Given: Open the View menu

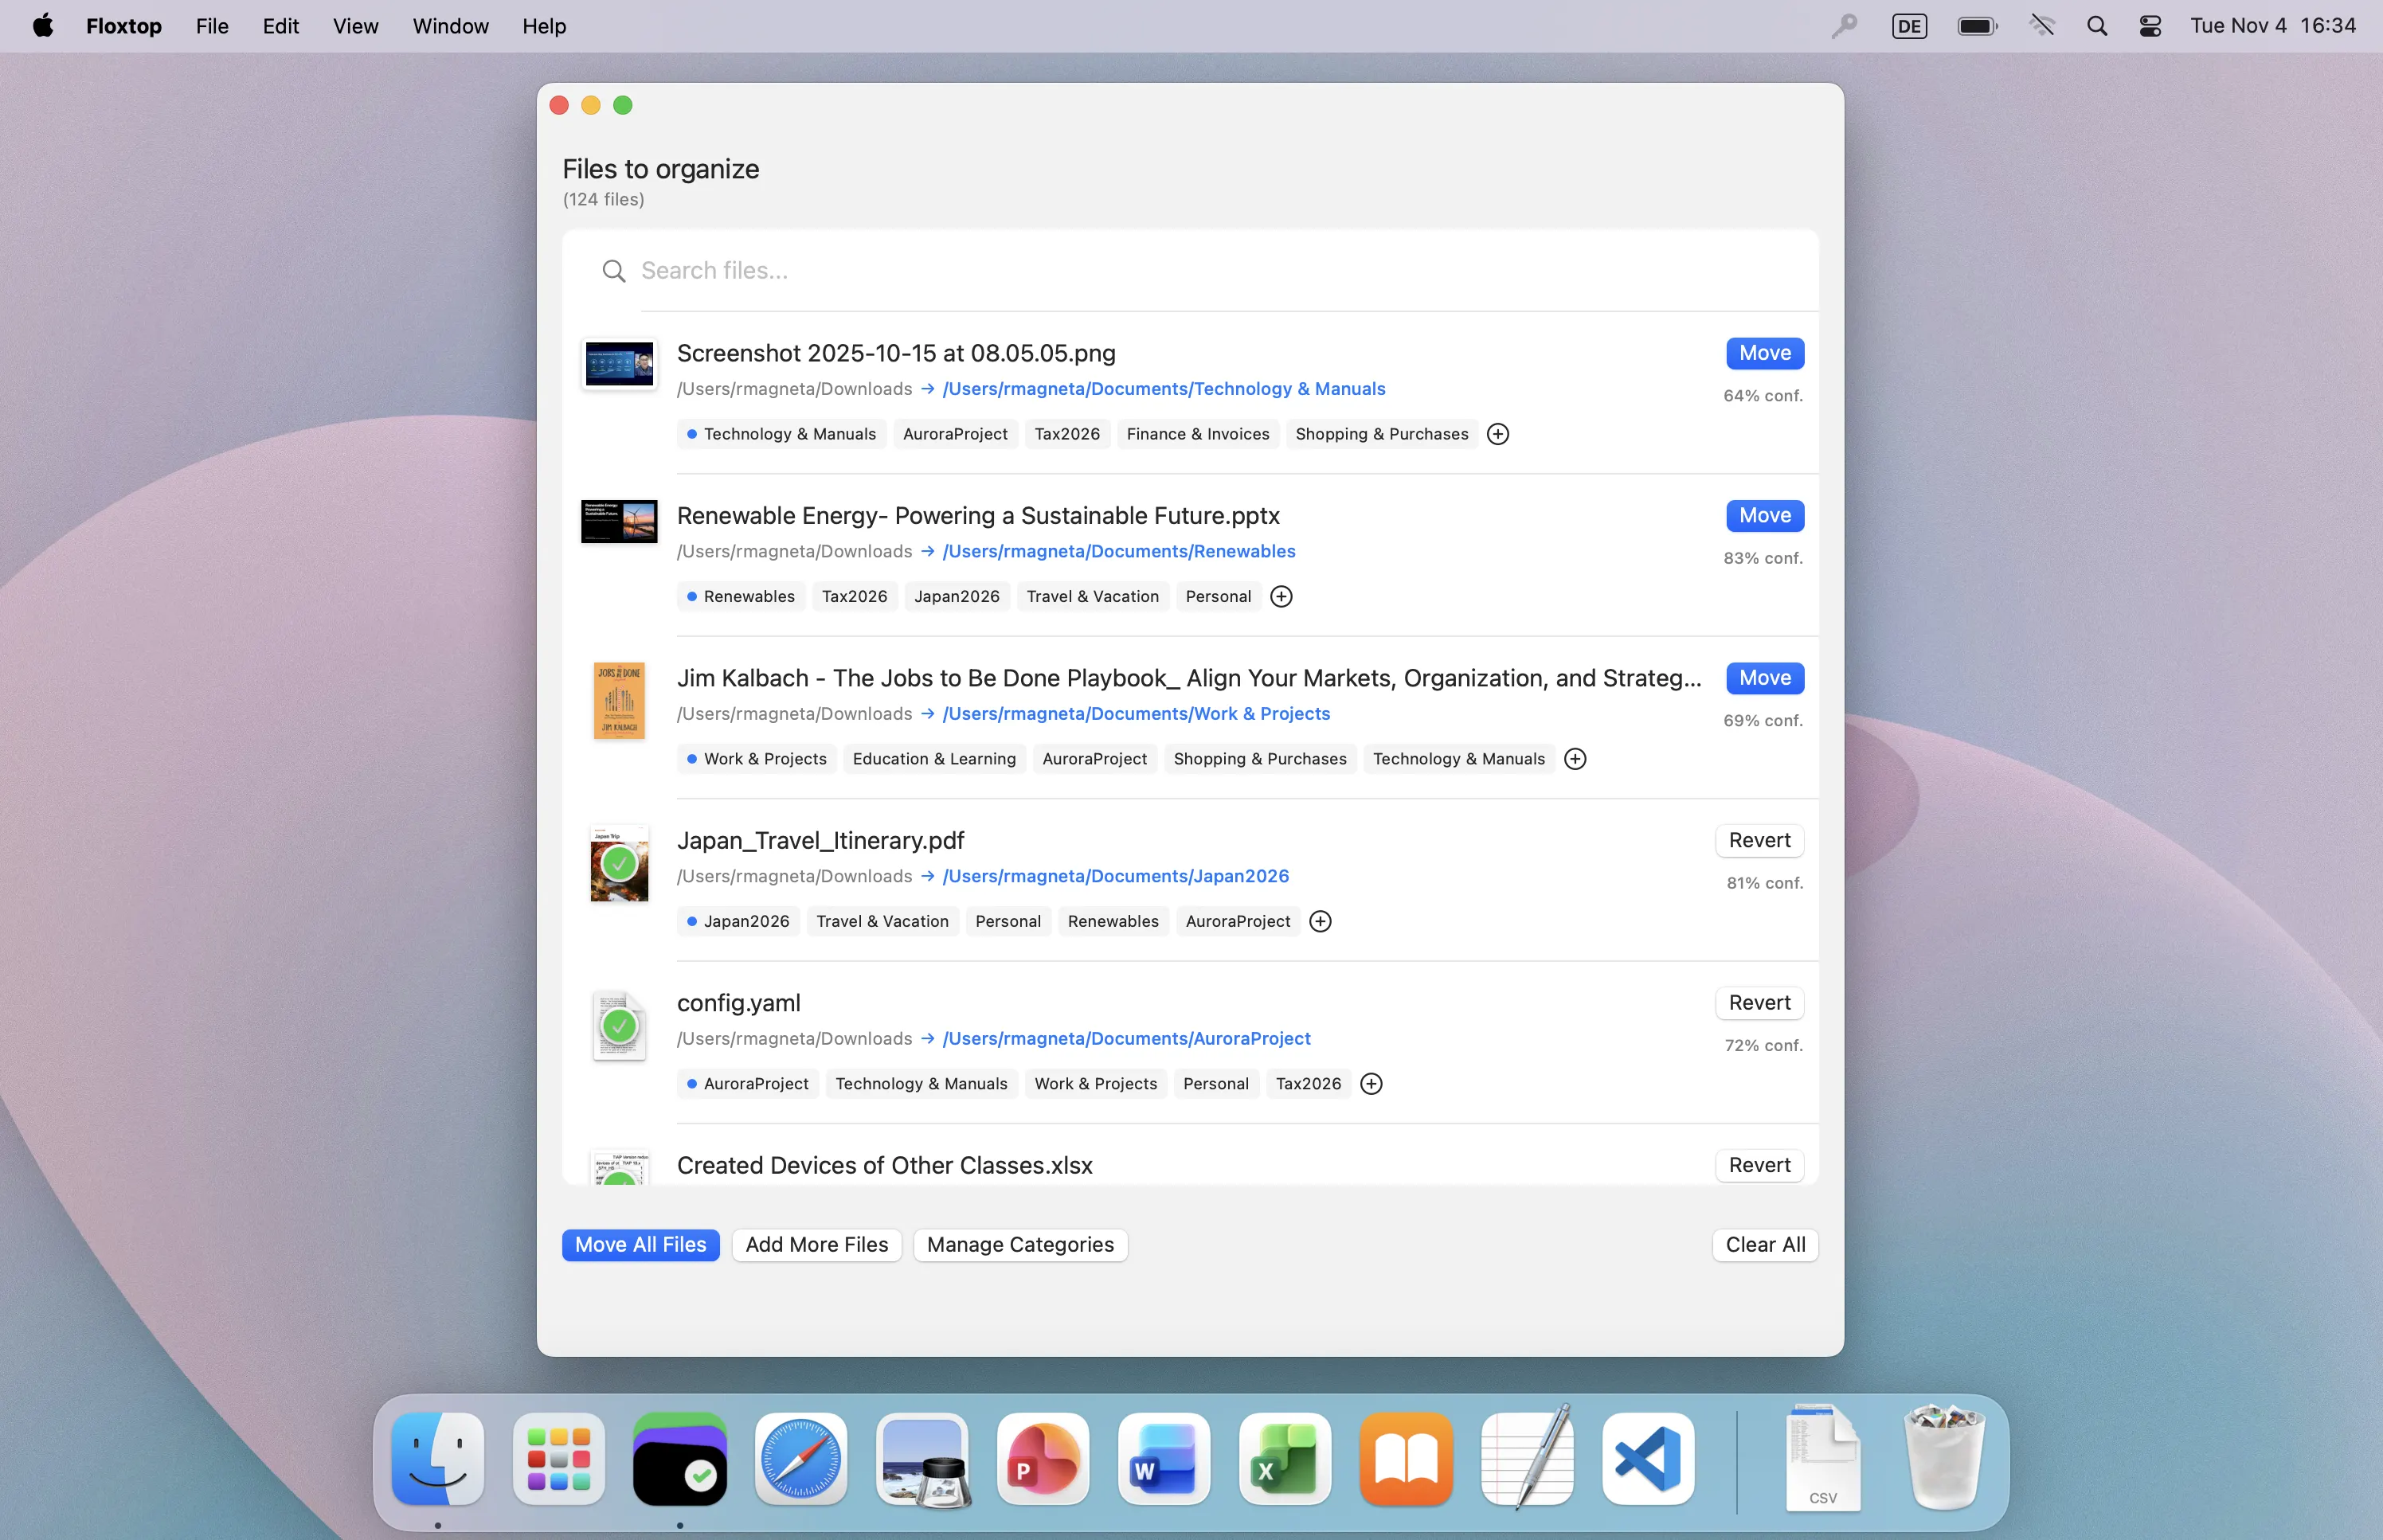Looking at the screenshot, I should pos(355,26).
